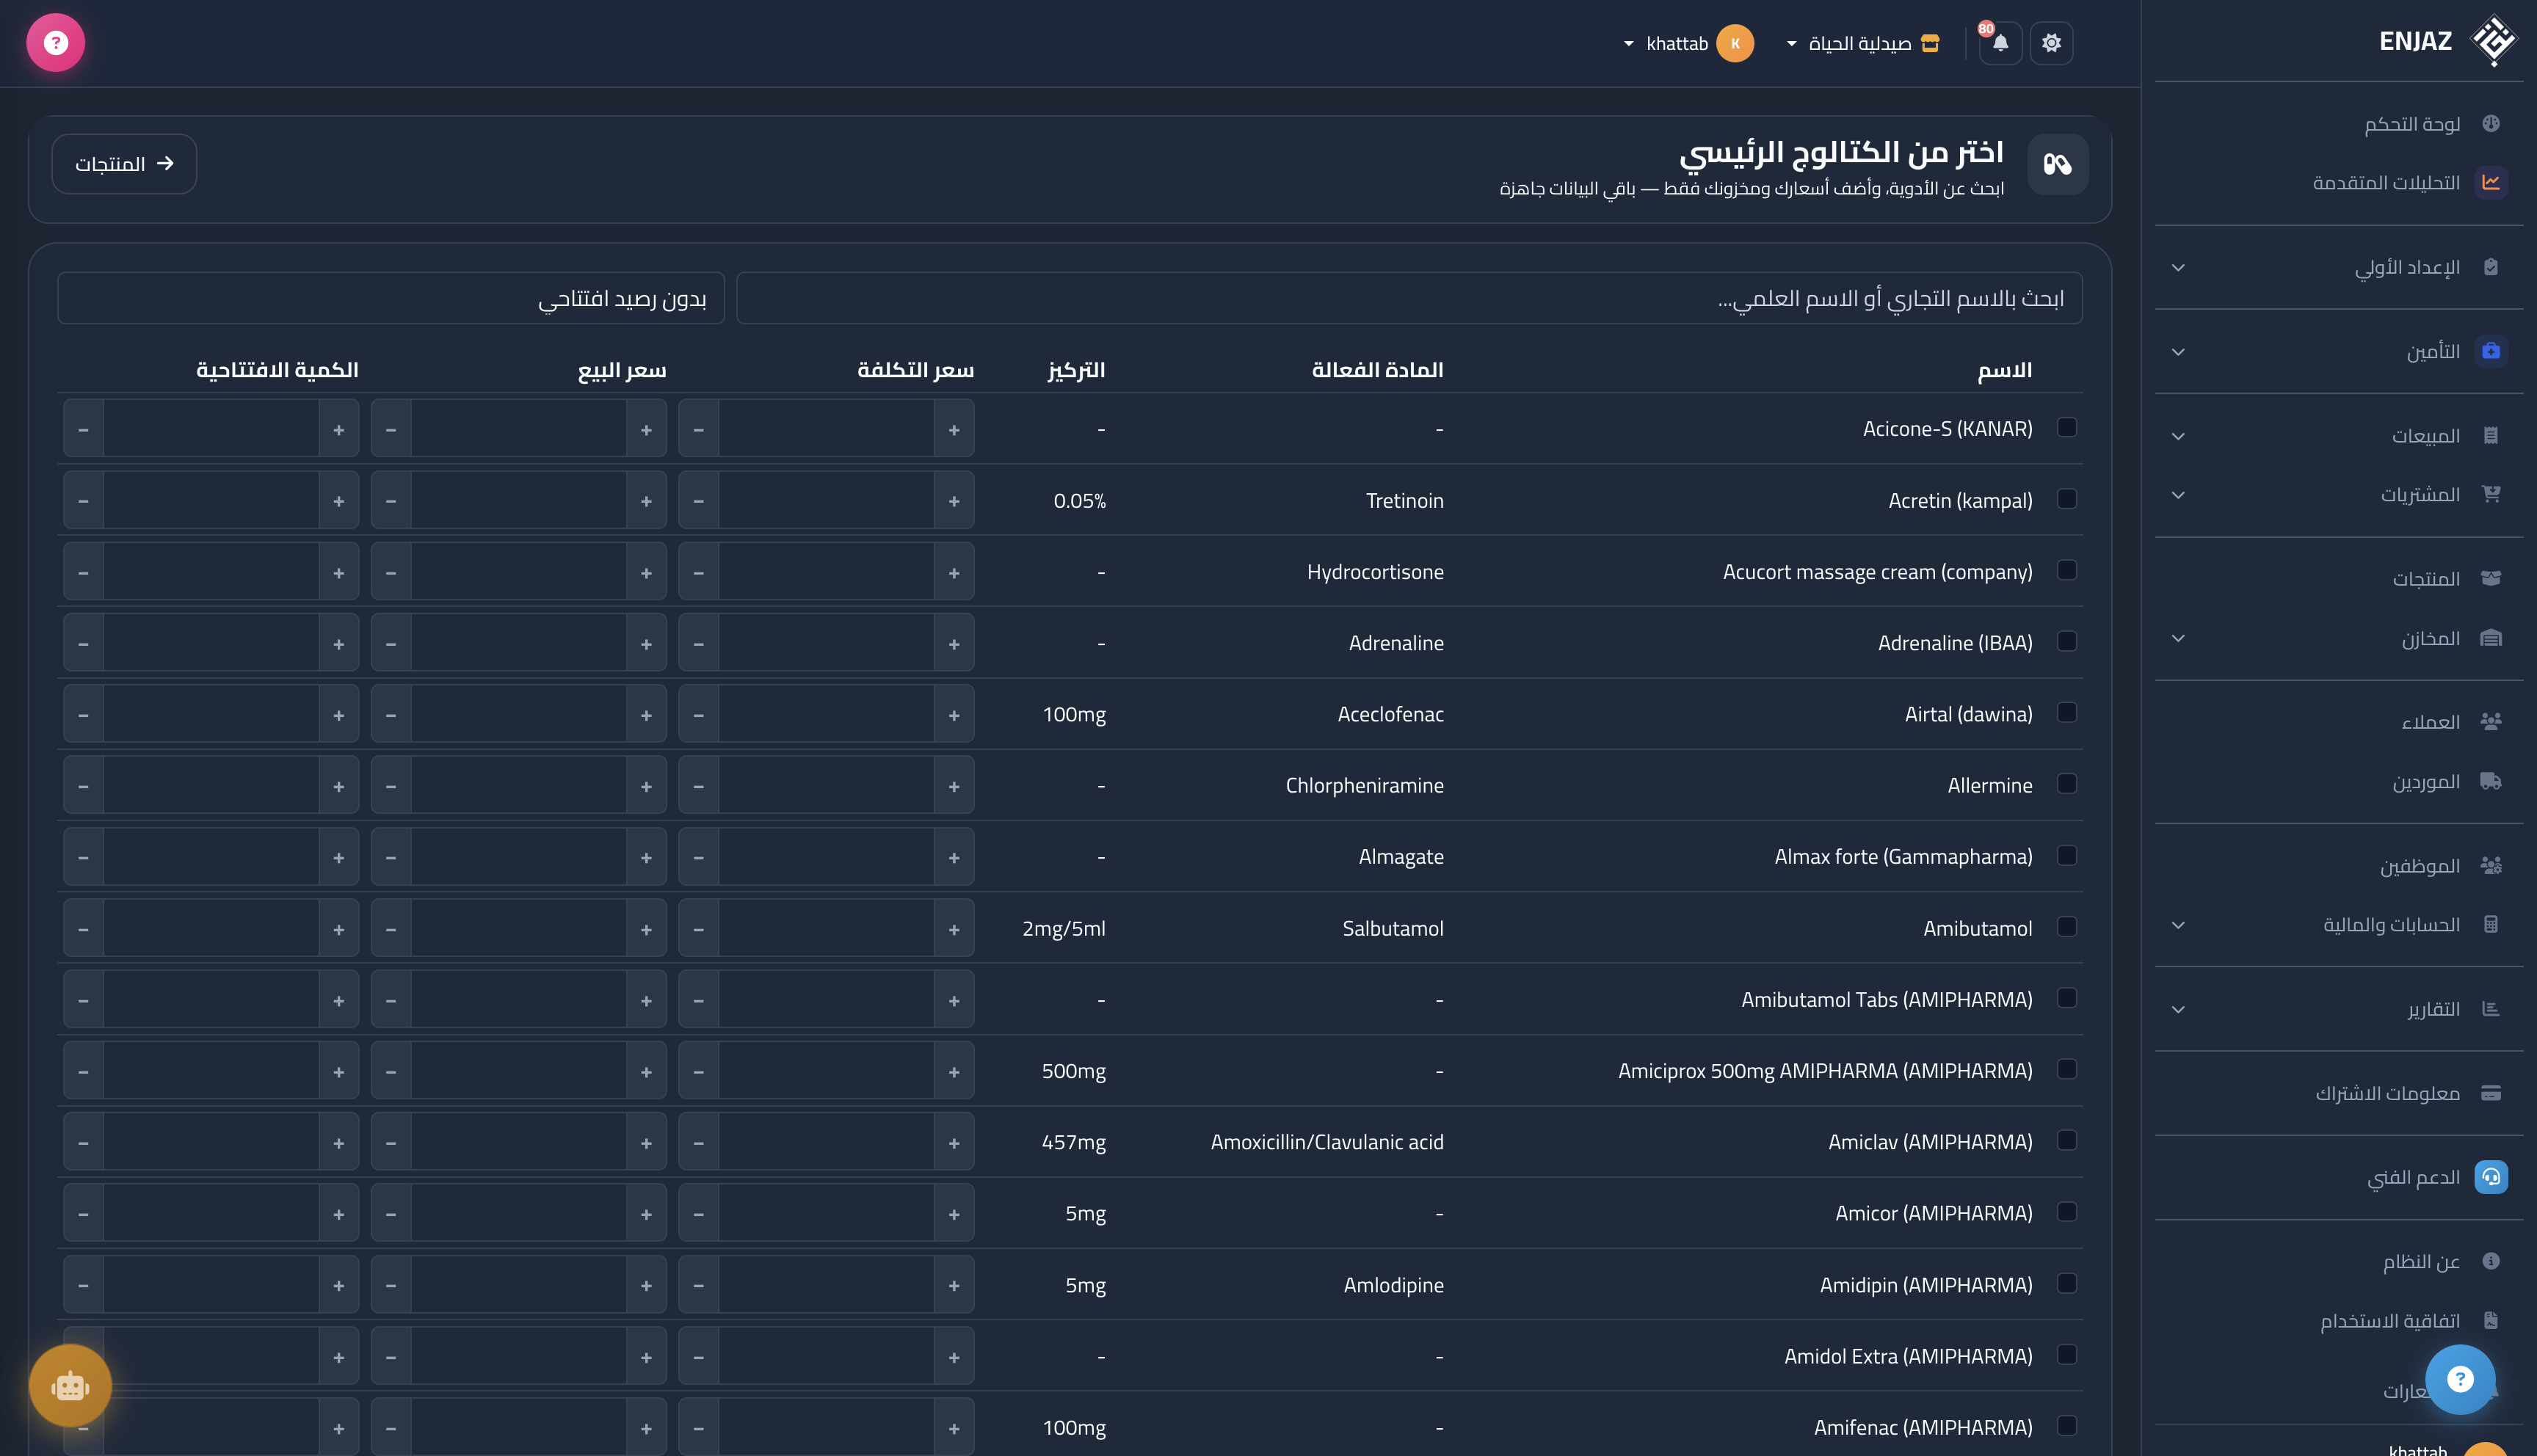The width and height of the screenshot is (2537, 1456).
Task: Increase cost price for Acicone-S (KANAR)
Action: coord(954,429)
